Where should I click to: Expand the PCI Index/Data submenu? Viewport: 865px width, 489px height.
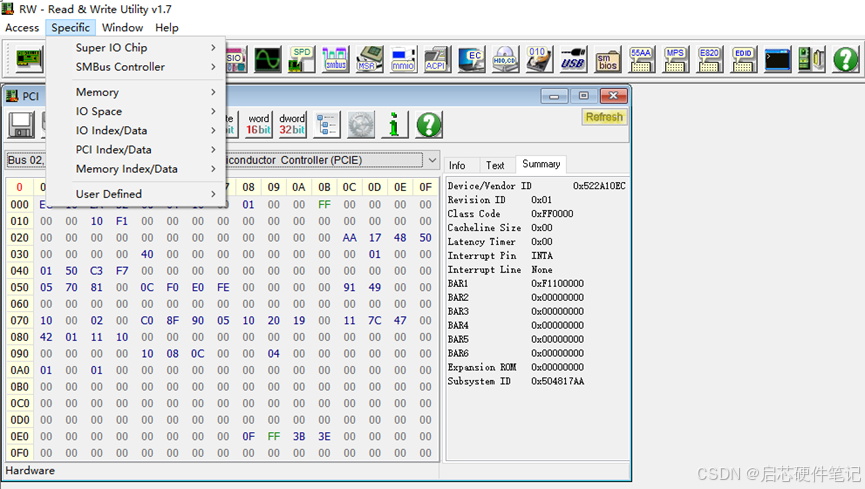(136, 150)
